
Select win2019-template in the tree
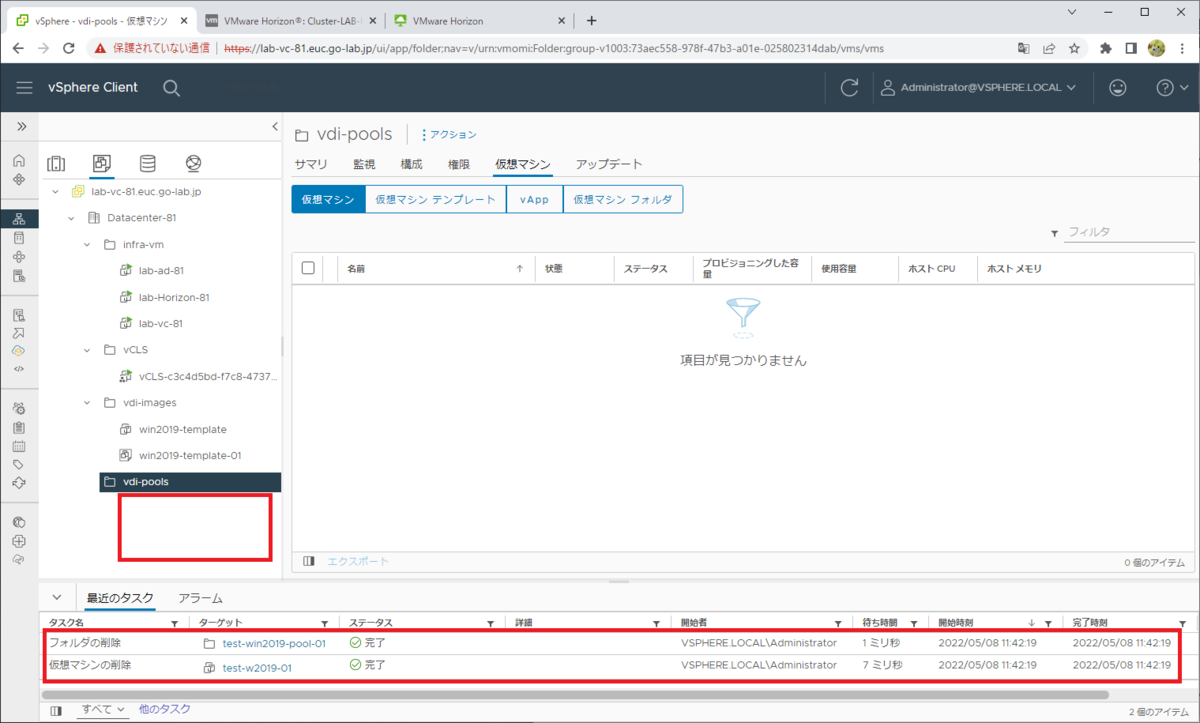(x=182, y=429)
